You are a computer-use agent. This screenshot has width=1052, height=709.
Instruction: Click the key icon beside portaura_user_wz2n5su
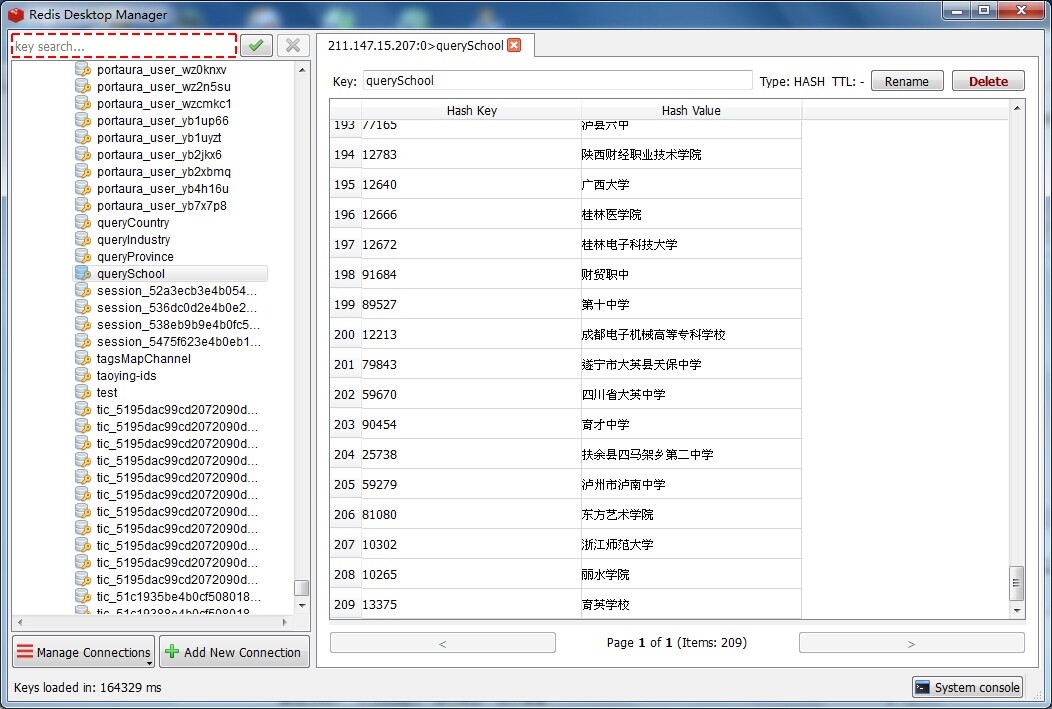(83, 87)
